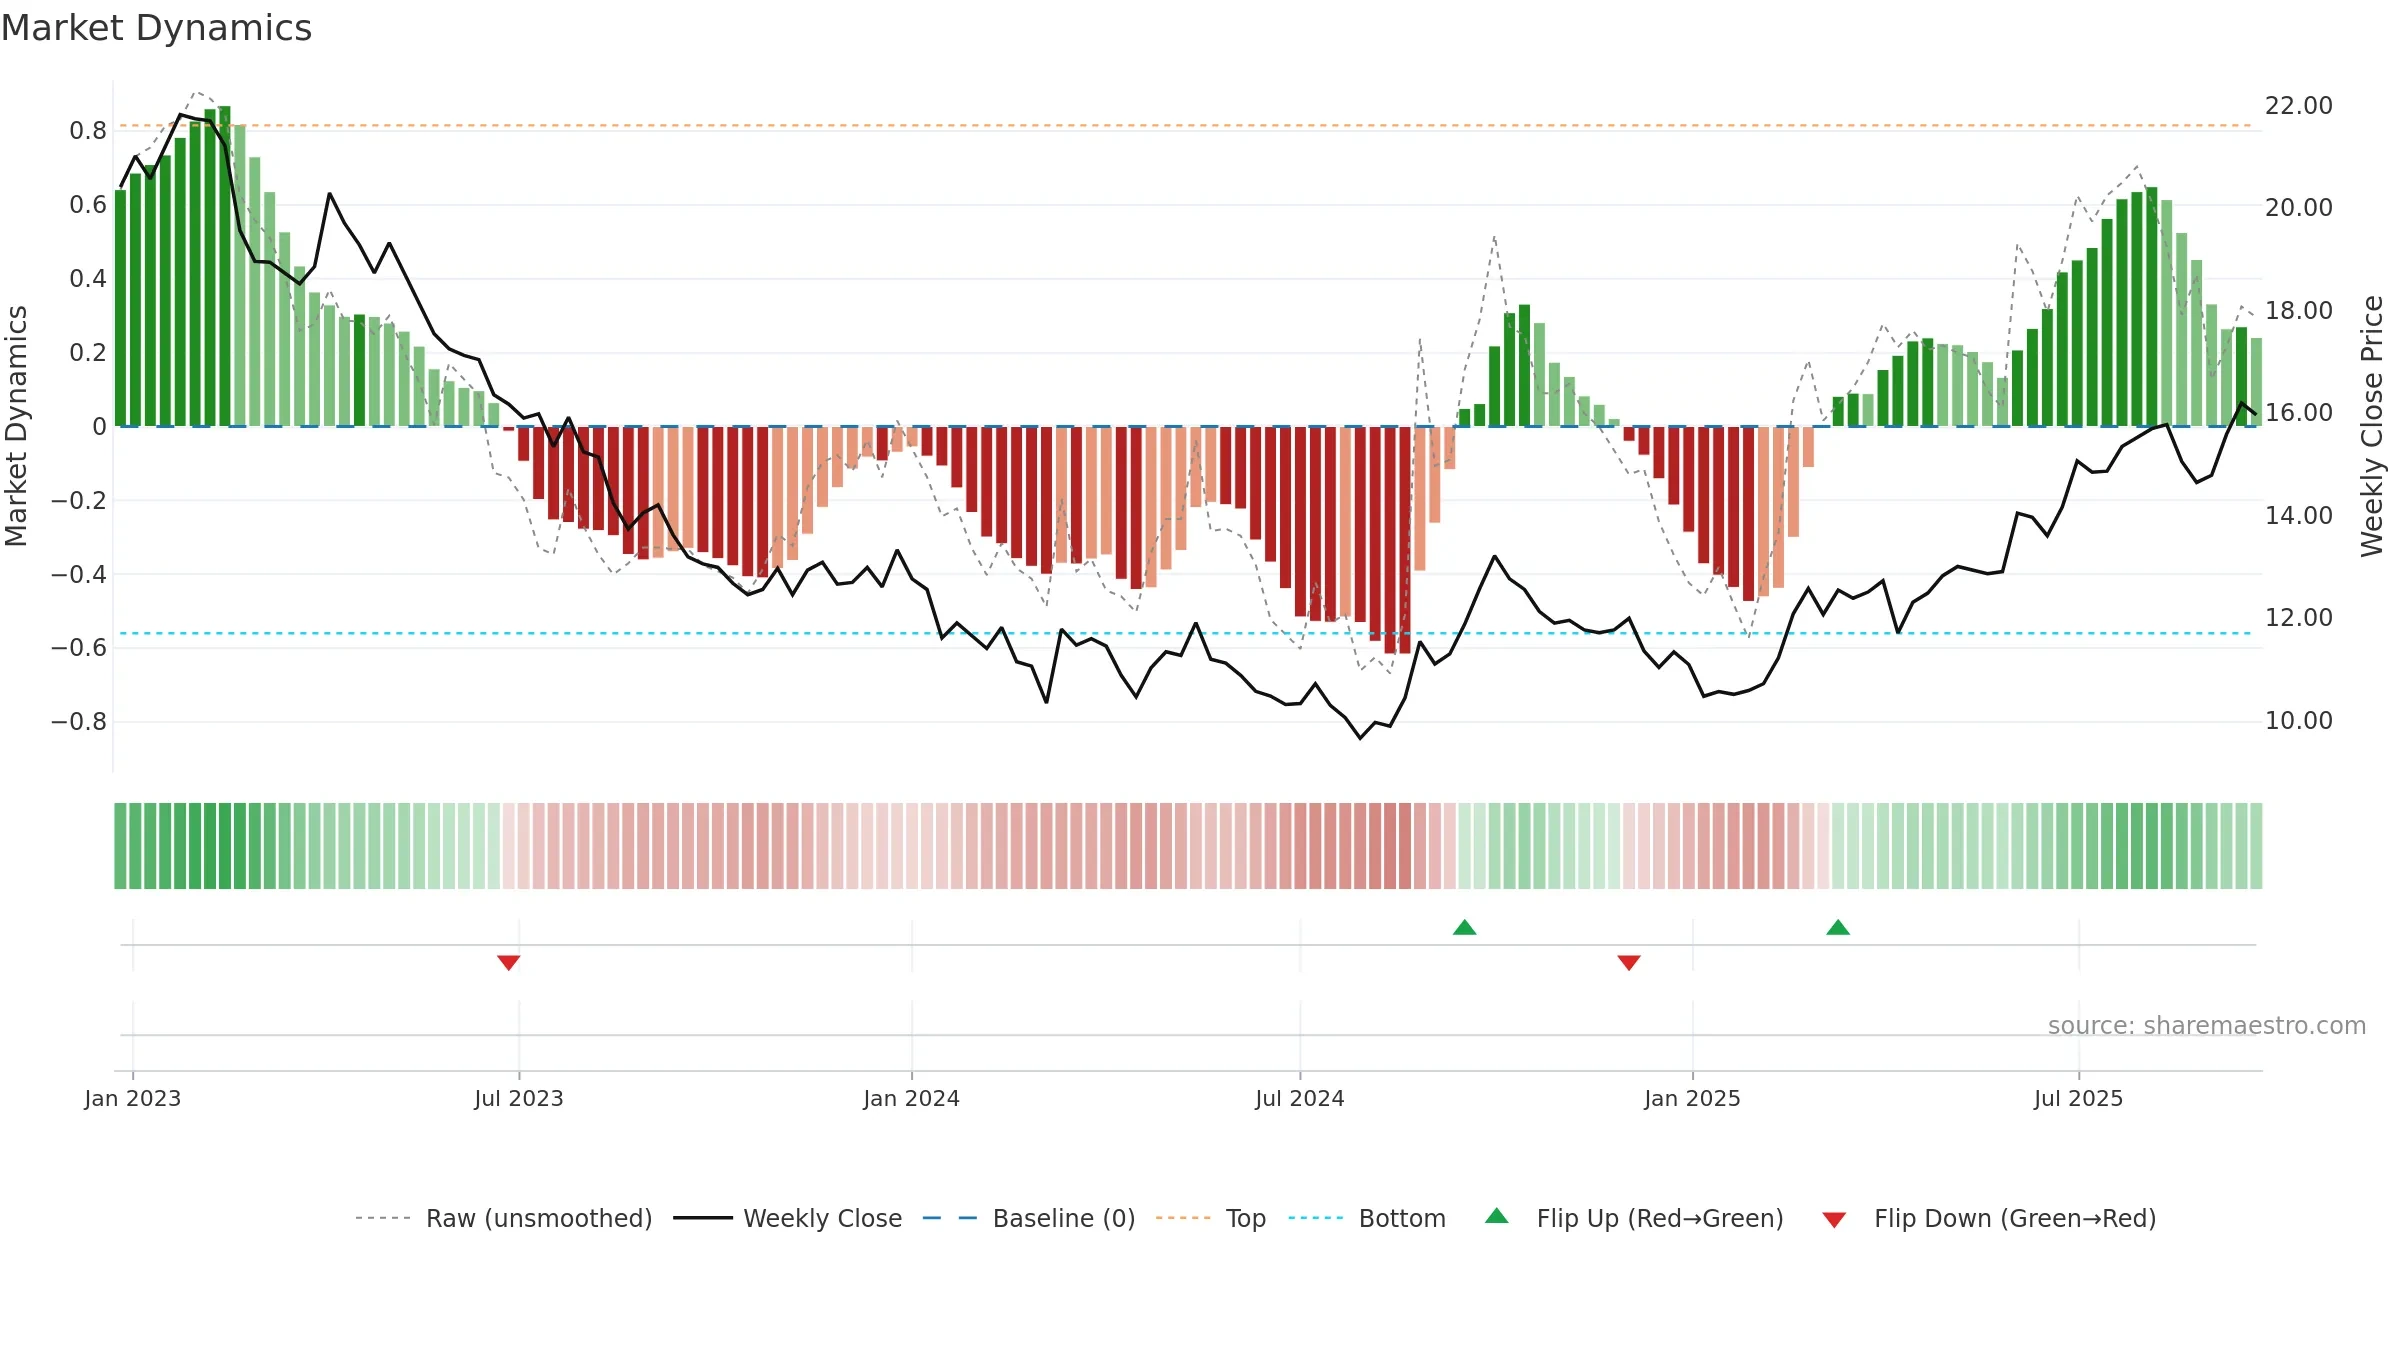This screenshot has height=1350, width=2400.
Task: Click the tallest green bar in August 2025
Action: point(2151,307)
